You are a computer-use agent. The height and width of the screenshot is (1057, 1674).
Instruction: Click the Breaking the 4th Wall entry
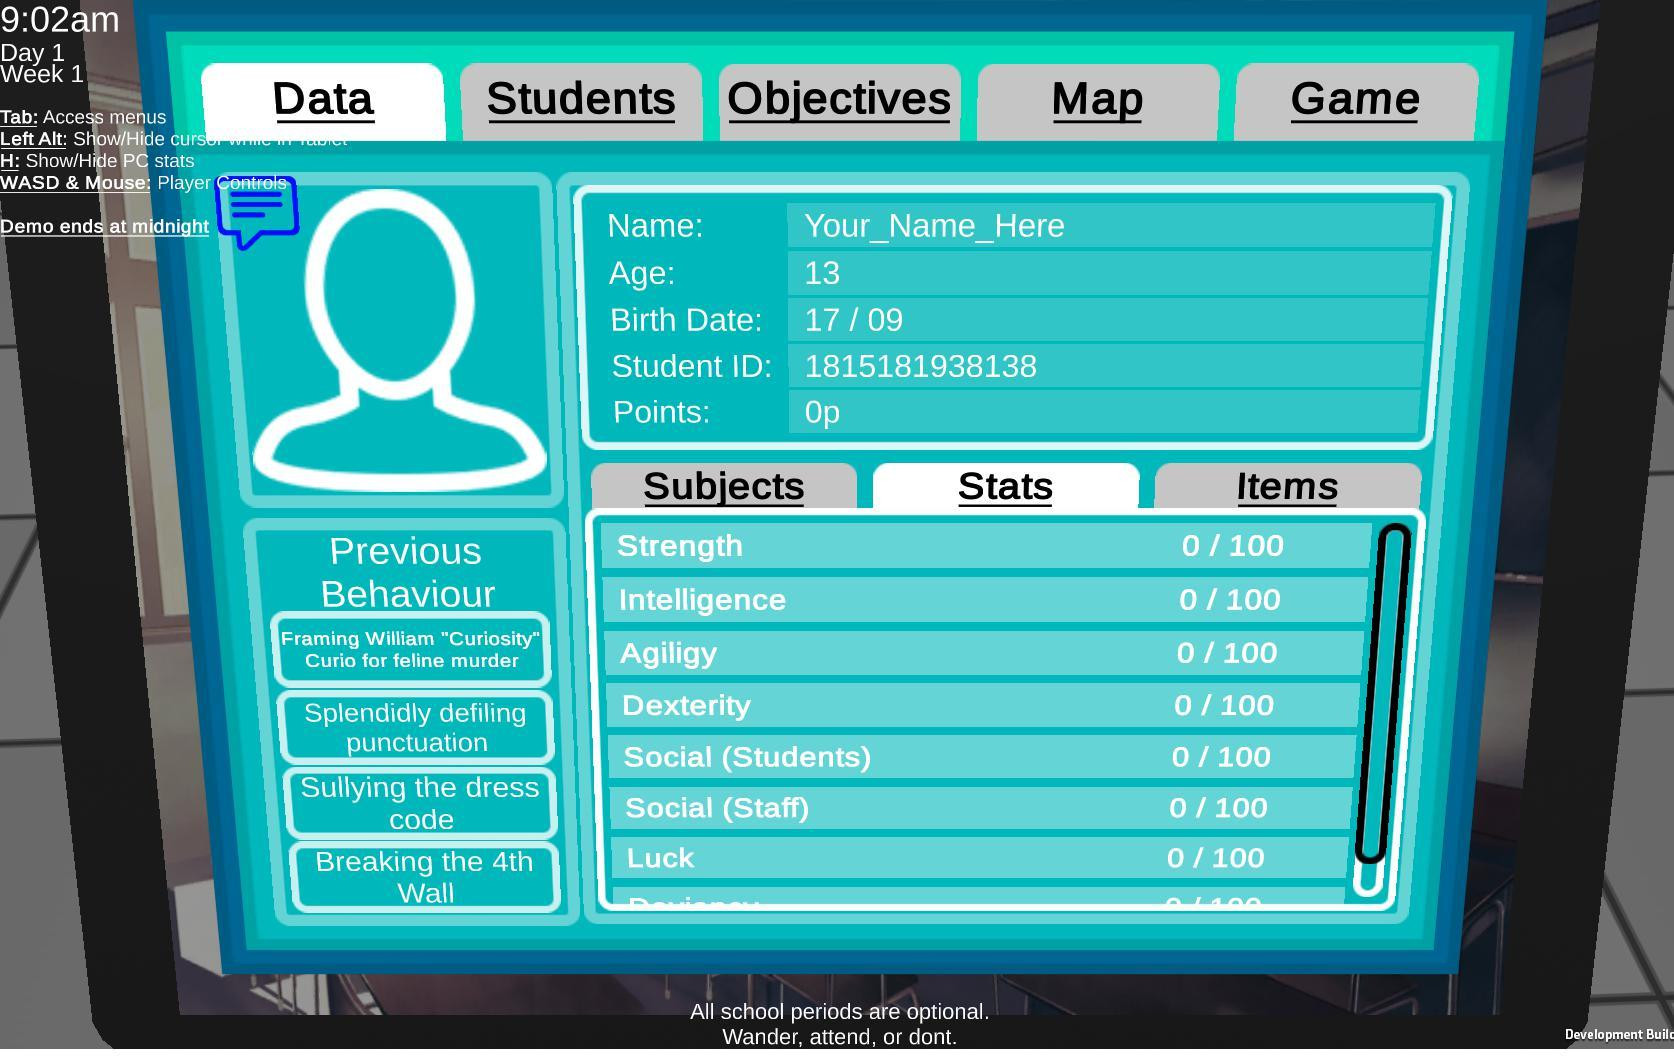point(425,877)
